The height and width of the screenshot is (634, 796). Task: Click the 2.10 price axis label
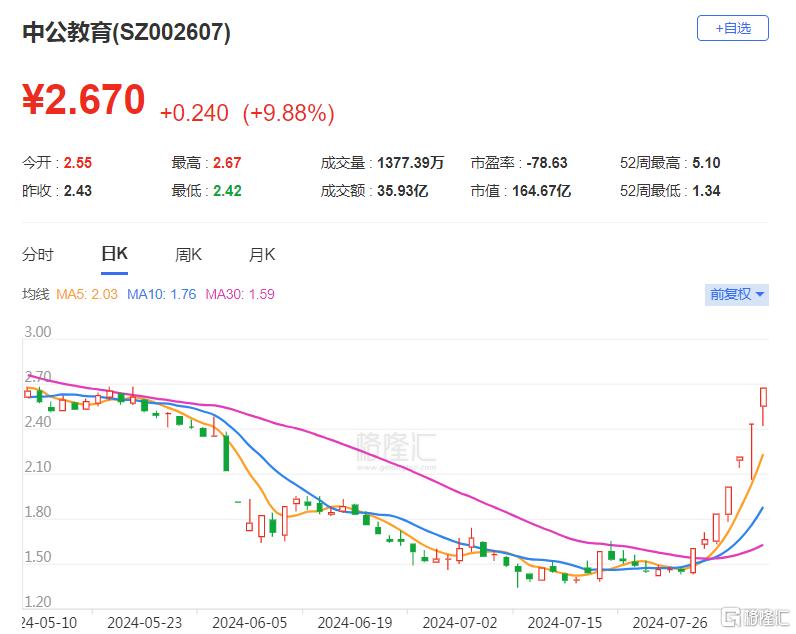coord(38,467)
